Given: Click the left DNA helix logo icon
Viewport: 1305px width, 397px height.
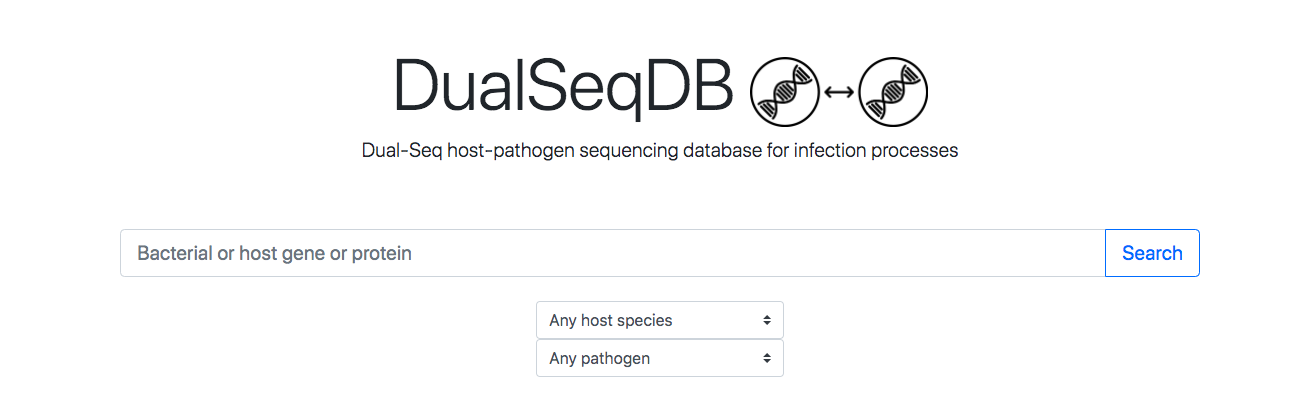Looking at the screenshot, I should (x=785, y=92).
